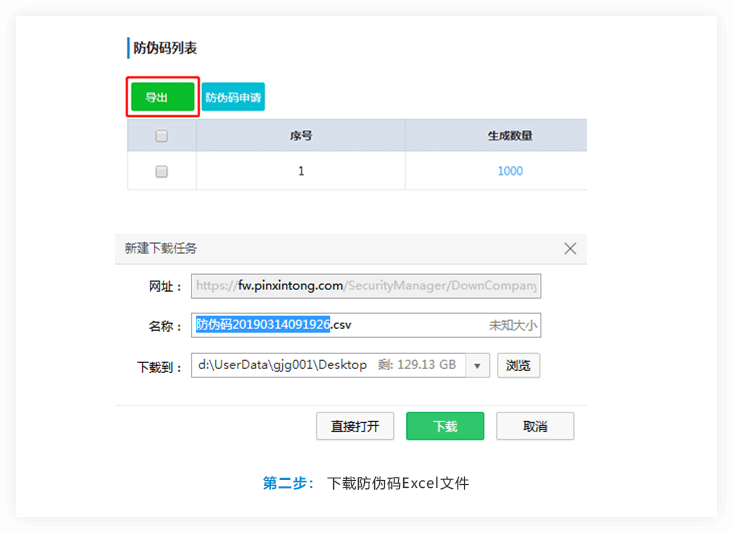Click the 取消 cancel button
The height and width of the screenshot is (533, 733).
click(x=535, y=426)
